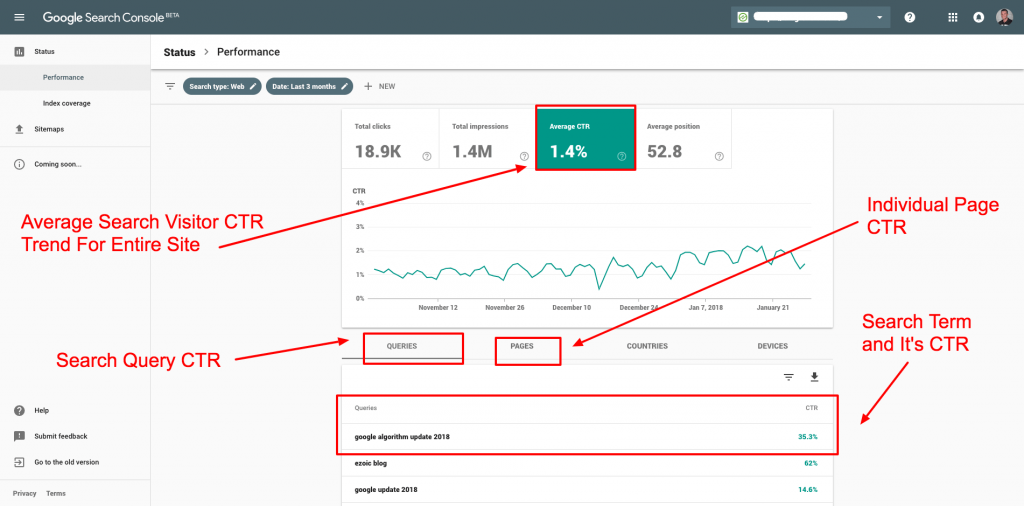Open the Google apps grid
Viewport: 1024px width, 506px height.
click(952, 17)
